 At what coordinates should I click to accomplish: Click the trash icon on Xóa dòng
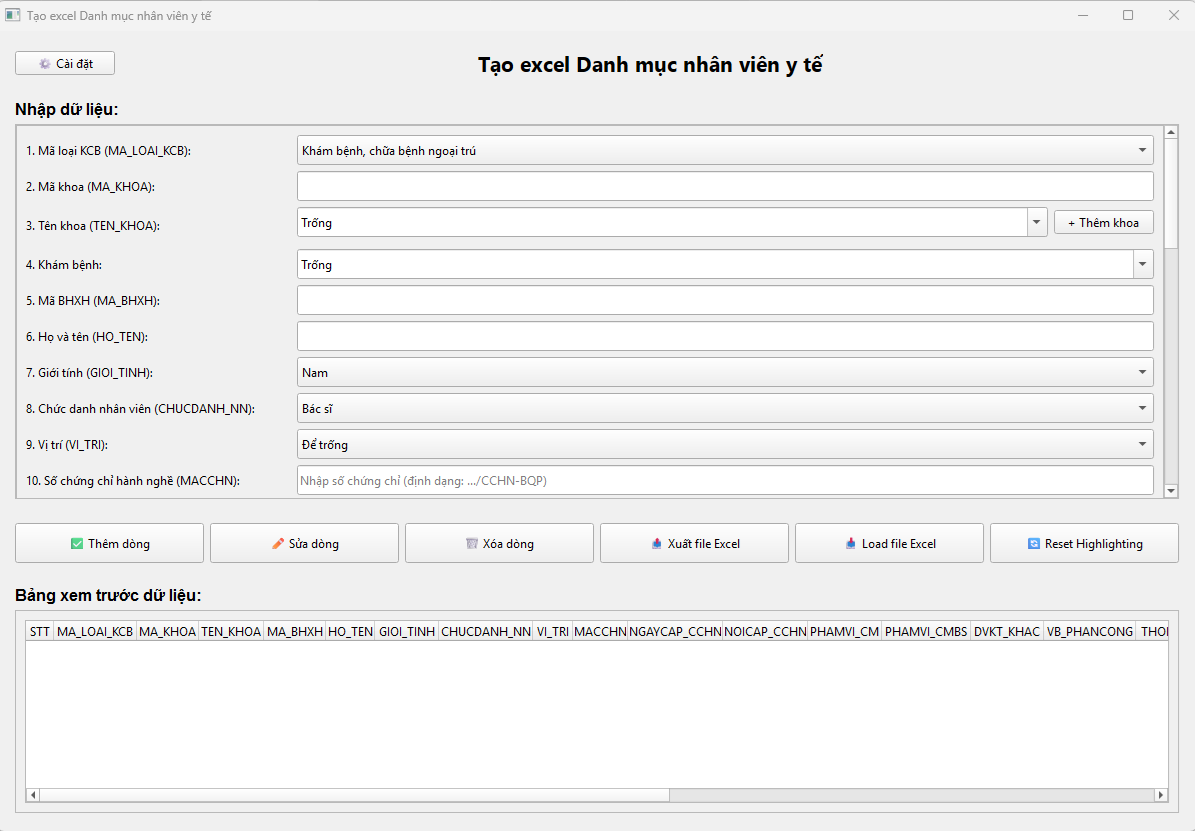coord(472,544)
